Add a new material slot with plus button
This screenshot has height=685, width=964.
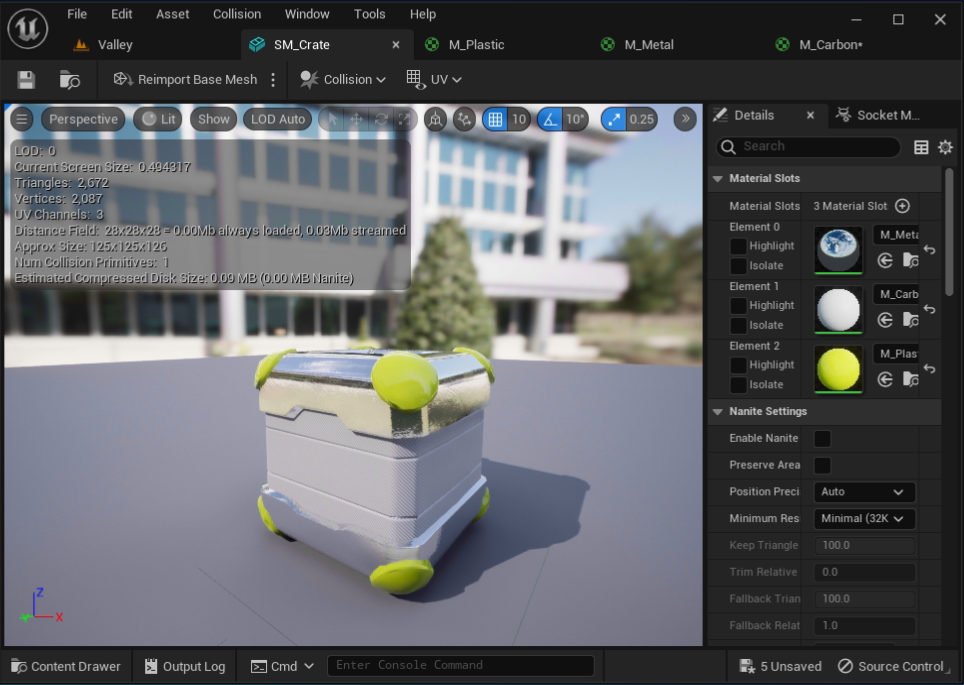(x=901, y=206)
